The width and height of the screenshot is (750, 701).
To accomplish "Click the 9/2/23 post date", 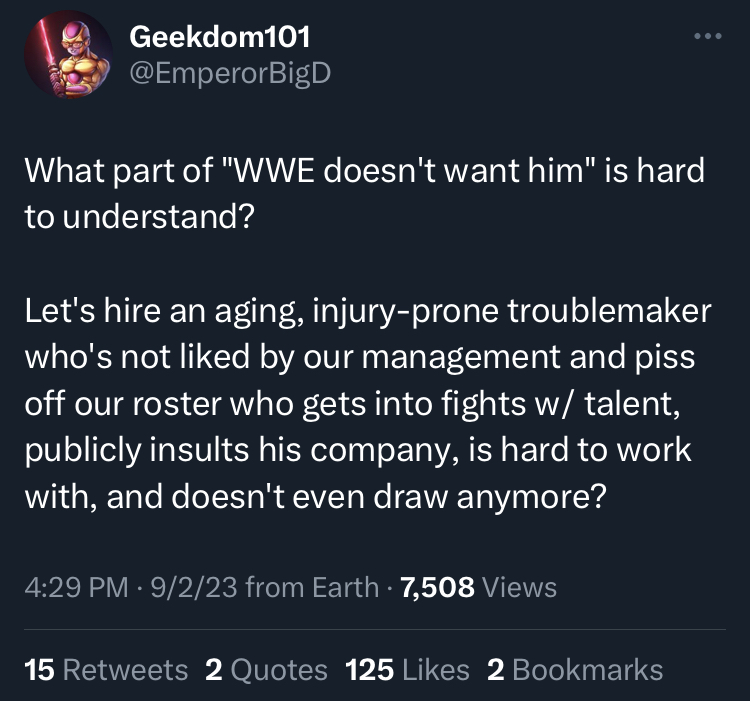I will click(x=190, y=587).
